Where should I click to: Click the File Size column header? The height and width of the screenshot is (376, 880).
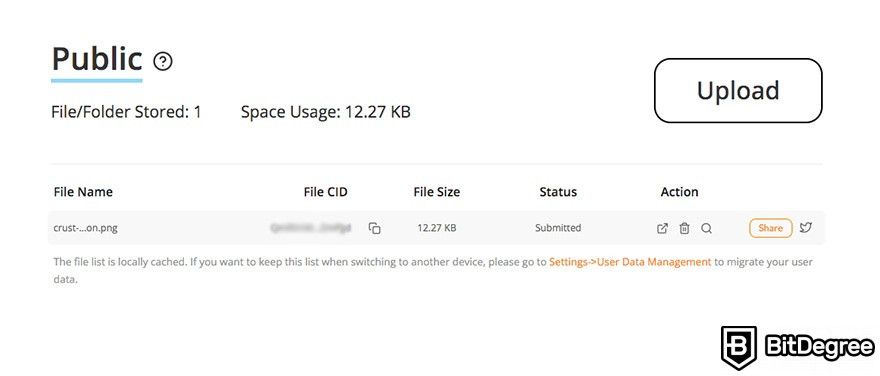pyautogui.click(x=437, y=192)
